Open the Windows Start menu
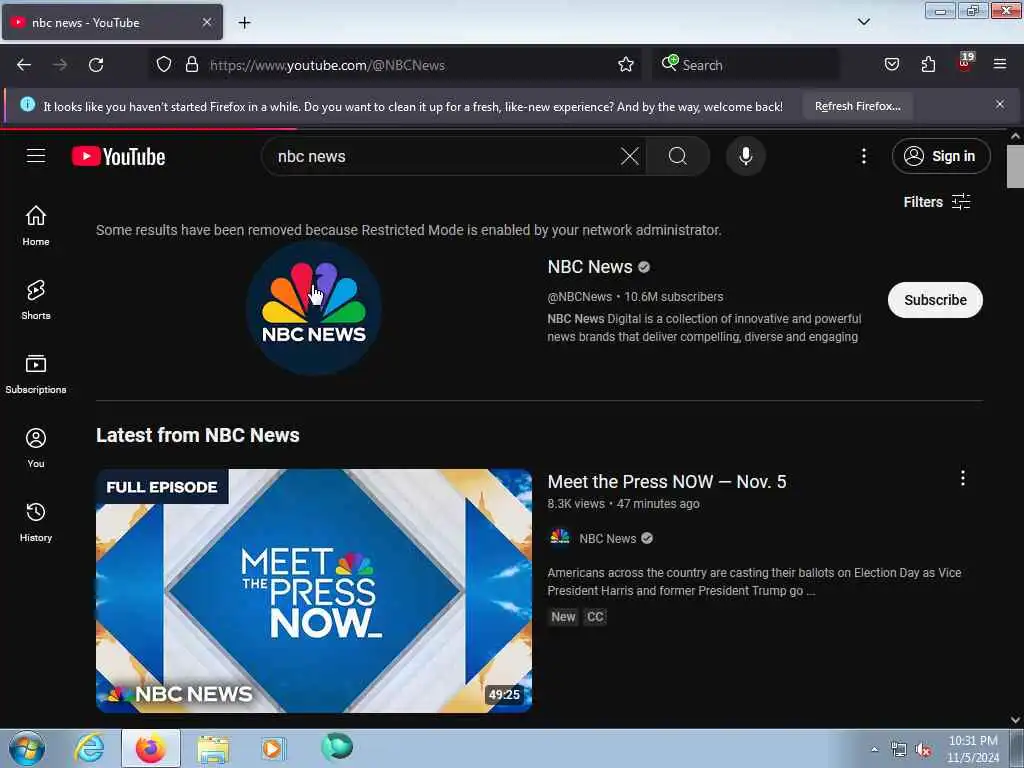This screenshot has height=768, width=1024. pyautogui.click(x=26, y=748)
